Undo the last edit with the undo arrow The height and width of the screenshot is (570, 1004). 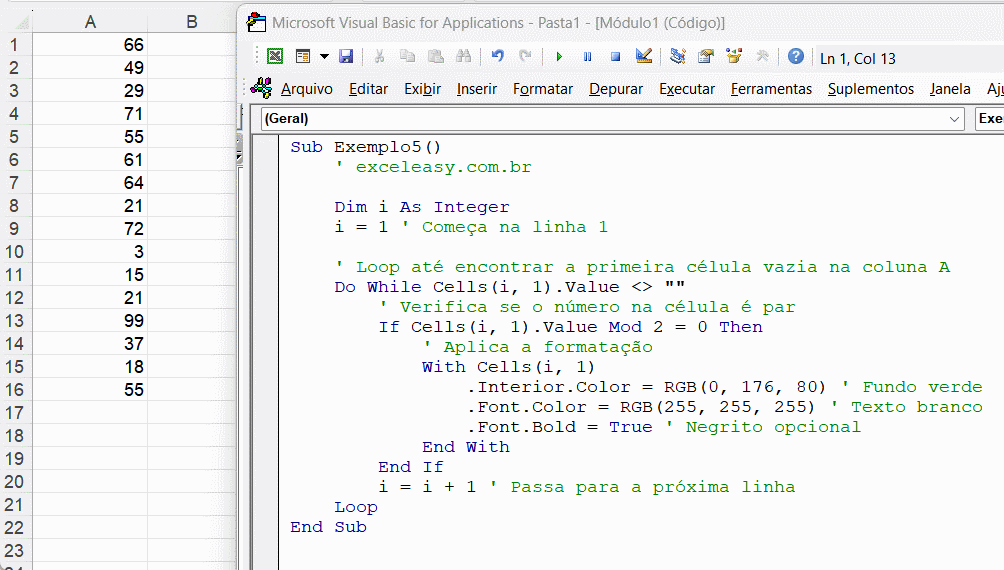pos(498,57)
